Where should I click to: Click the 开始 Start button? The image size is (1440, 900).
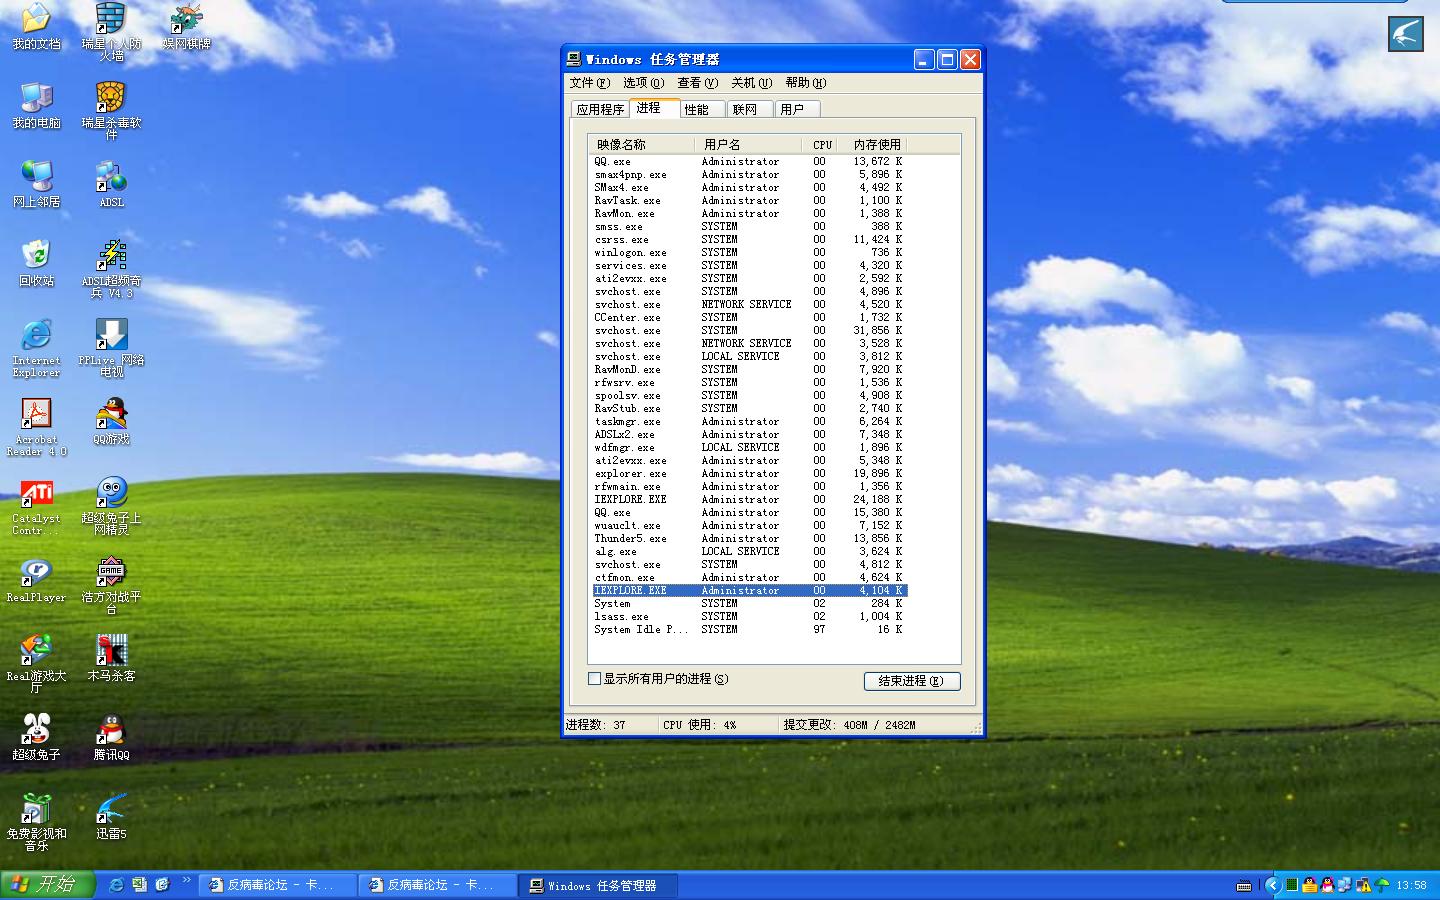[x=47, y=885]
